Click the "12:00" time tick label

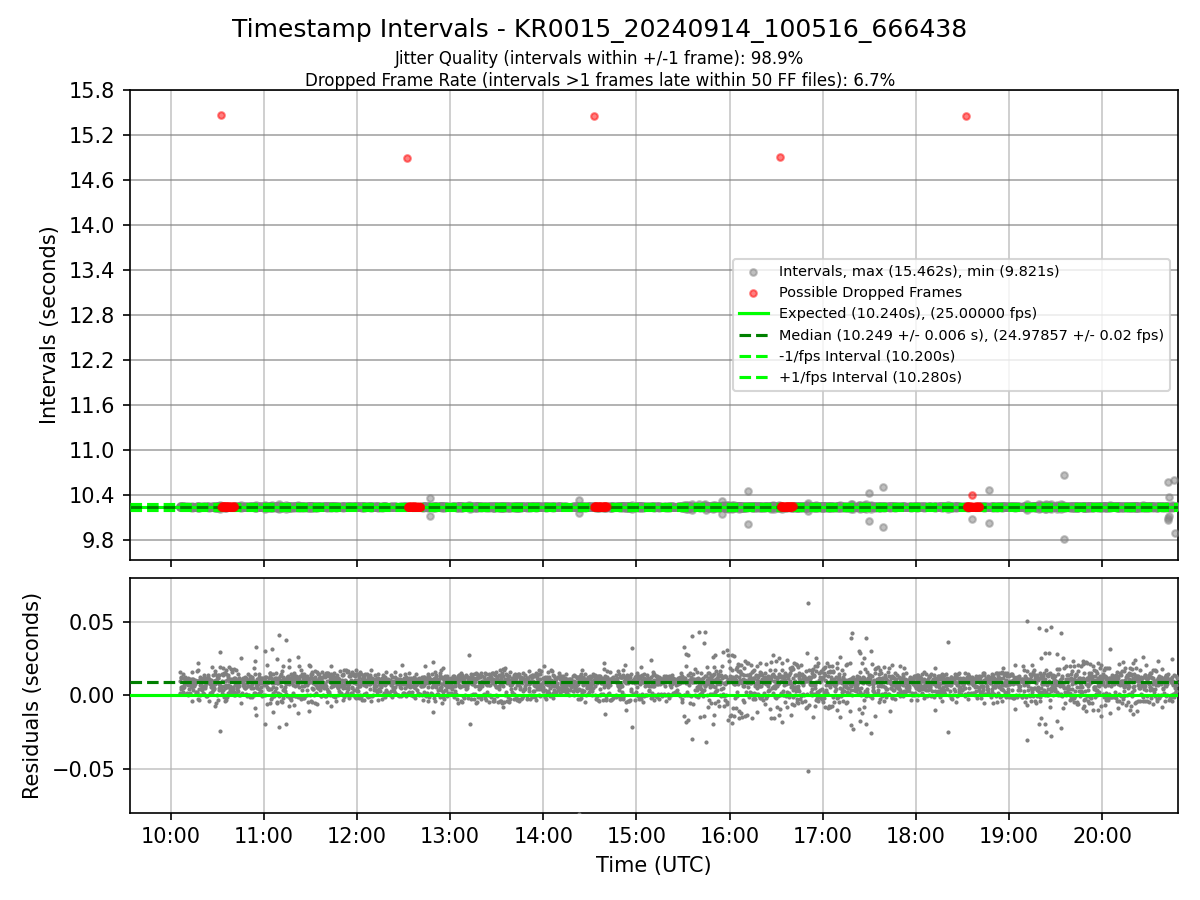[x=357, y=835]
